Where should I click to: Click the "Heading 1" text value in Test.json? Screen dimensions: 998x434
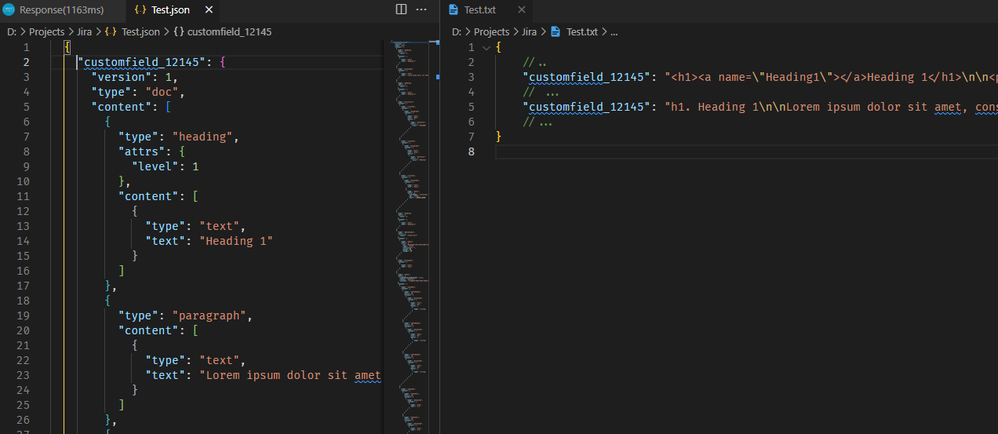click(235, 241)
